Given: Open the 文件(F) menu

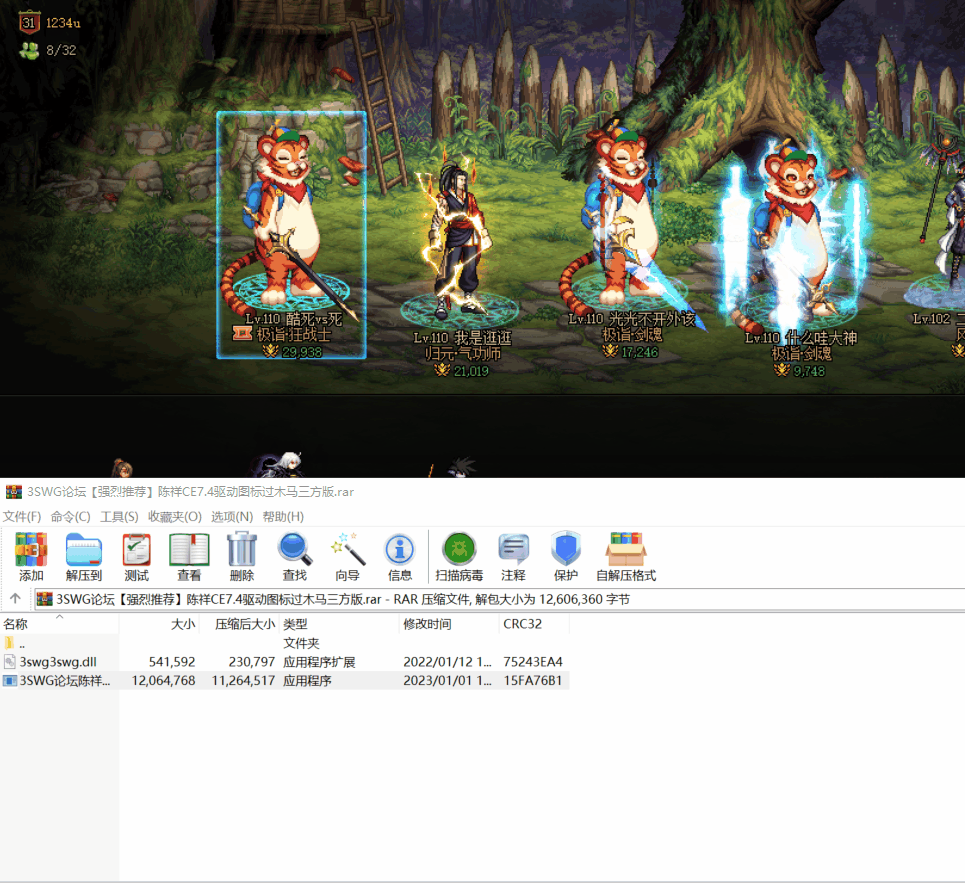Looking at the screenshot, I should [x=22, y=516].
